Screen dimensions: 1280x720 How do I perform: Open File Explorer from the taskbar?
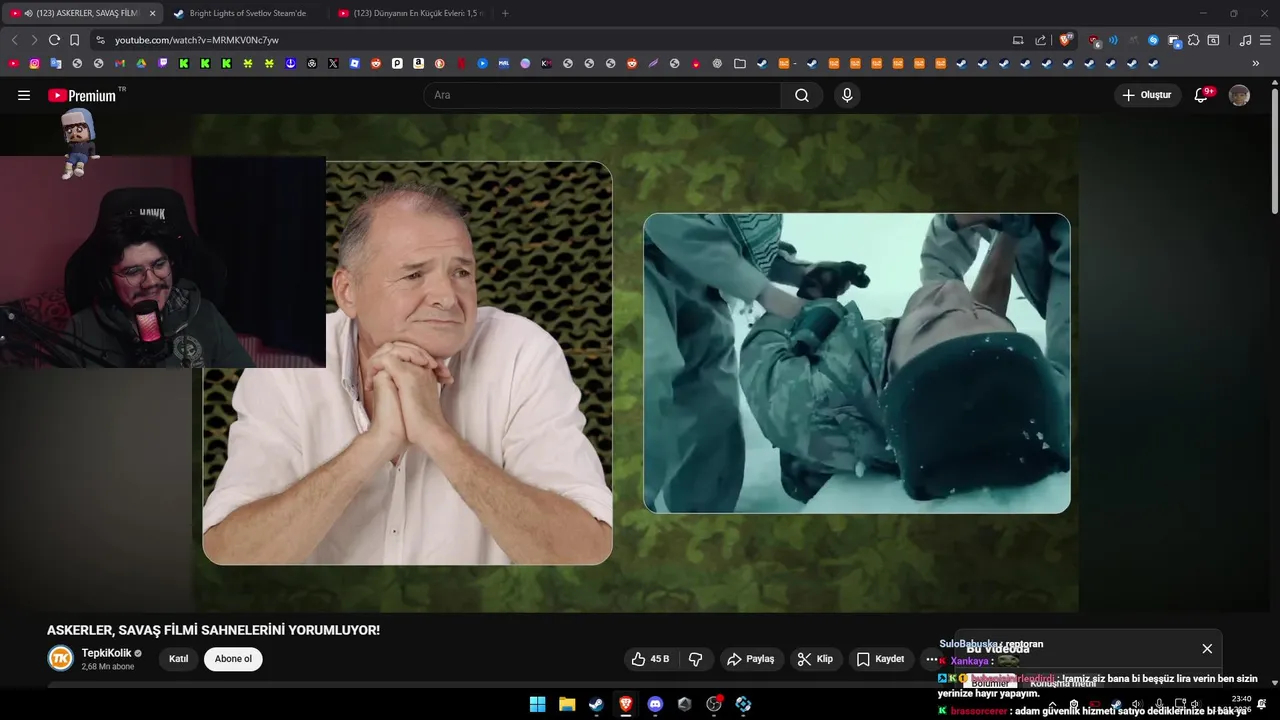(567, 704)
